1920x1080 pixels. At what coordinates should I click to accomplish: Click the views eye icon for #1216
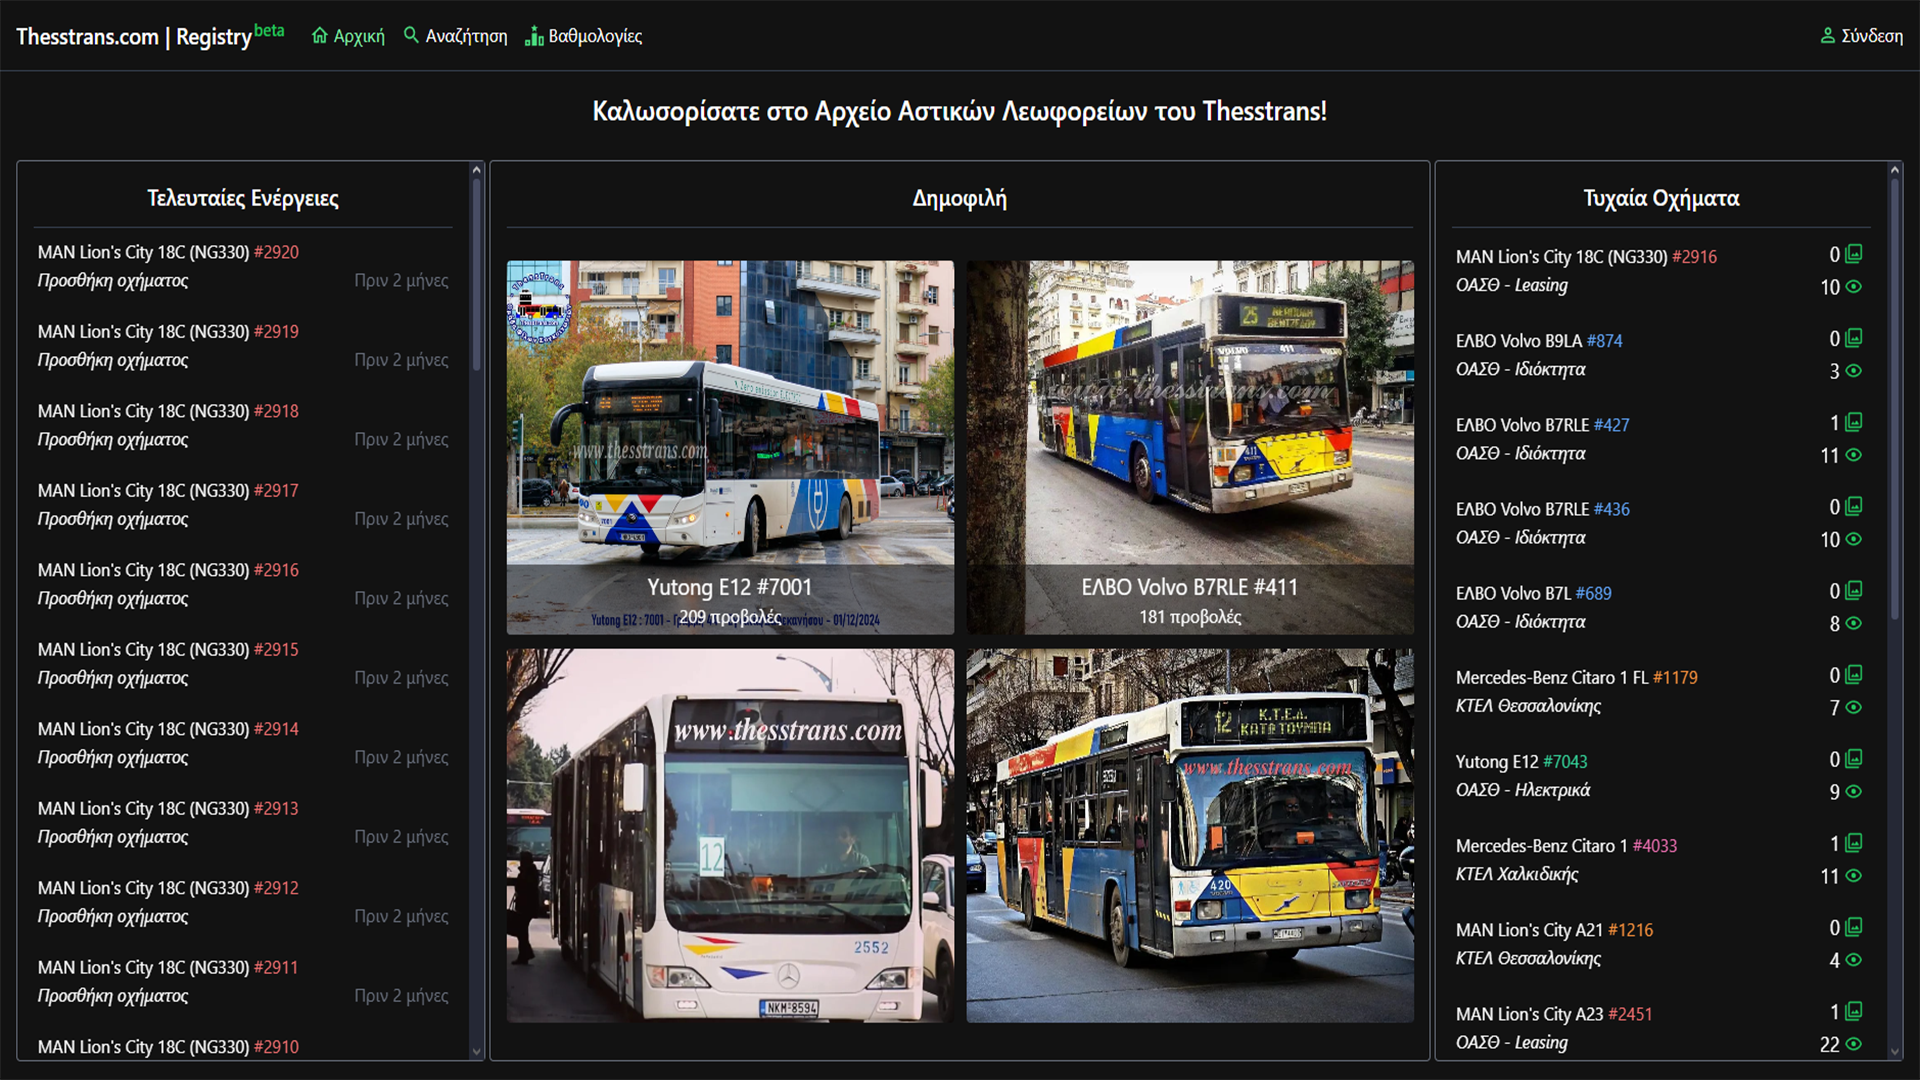click(1854, 960)
